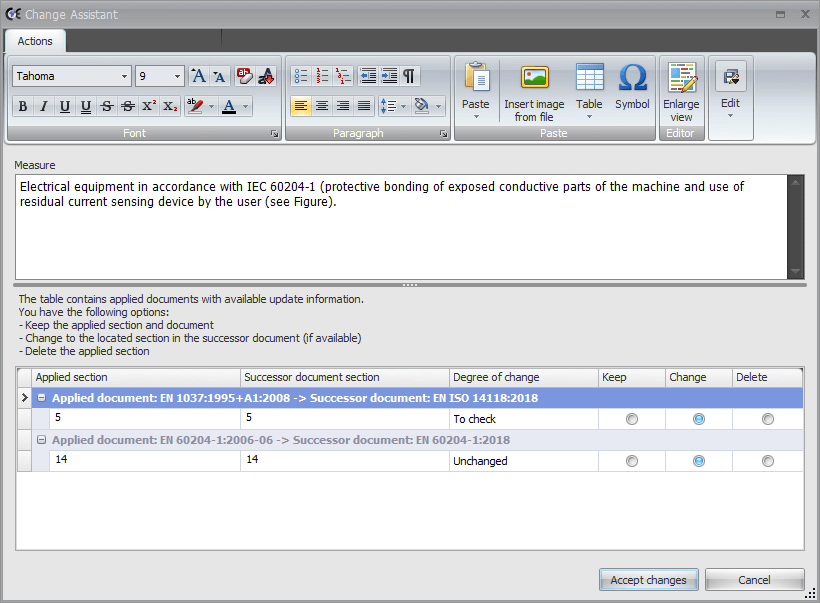Apply italic formatting
Screen dimensions: 820x603
[x=46, y=105]
